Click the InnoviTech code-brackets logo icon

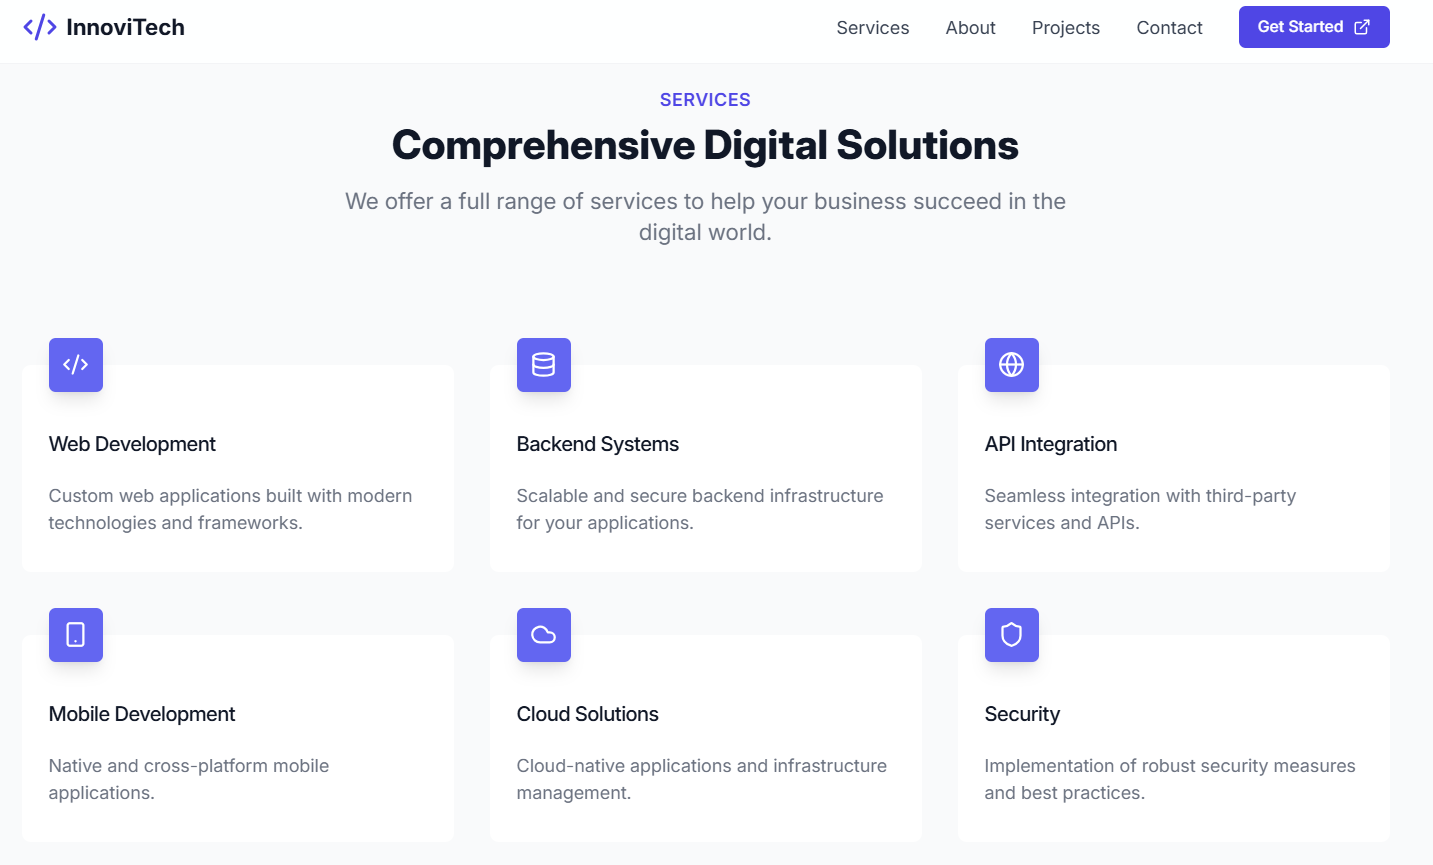pyautogui.click(x=40, y=27)
